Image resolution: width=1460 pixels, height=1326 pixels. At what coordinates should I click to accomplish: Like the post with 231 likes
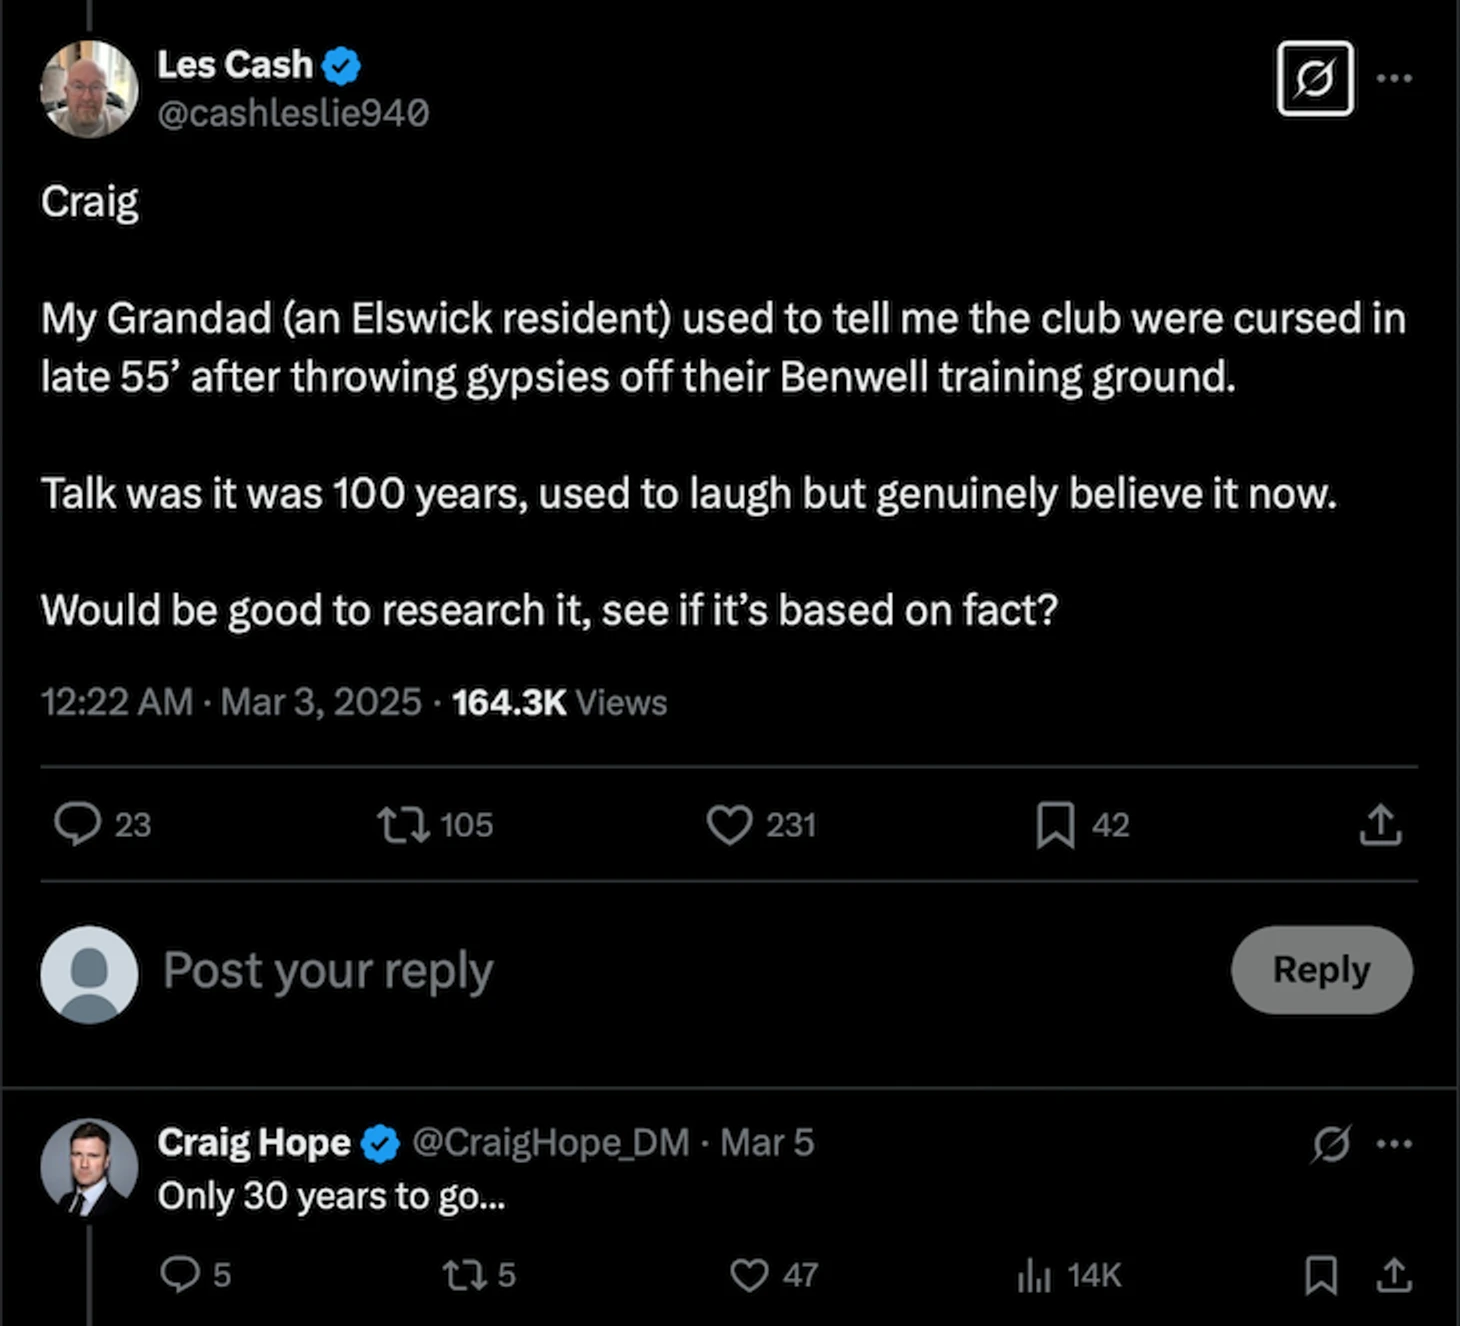pos(729,825)
